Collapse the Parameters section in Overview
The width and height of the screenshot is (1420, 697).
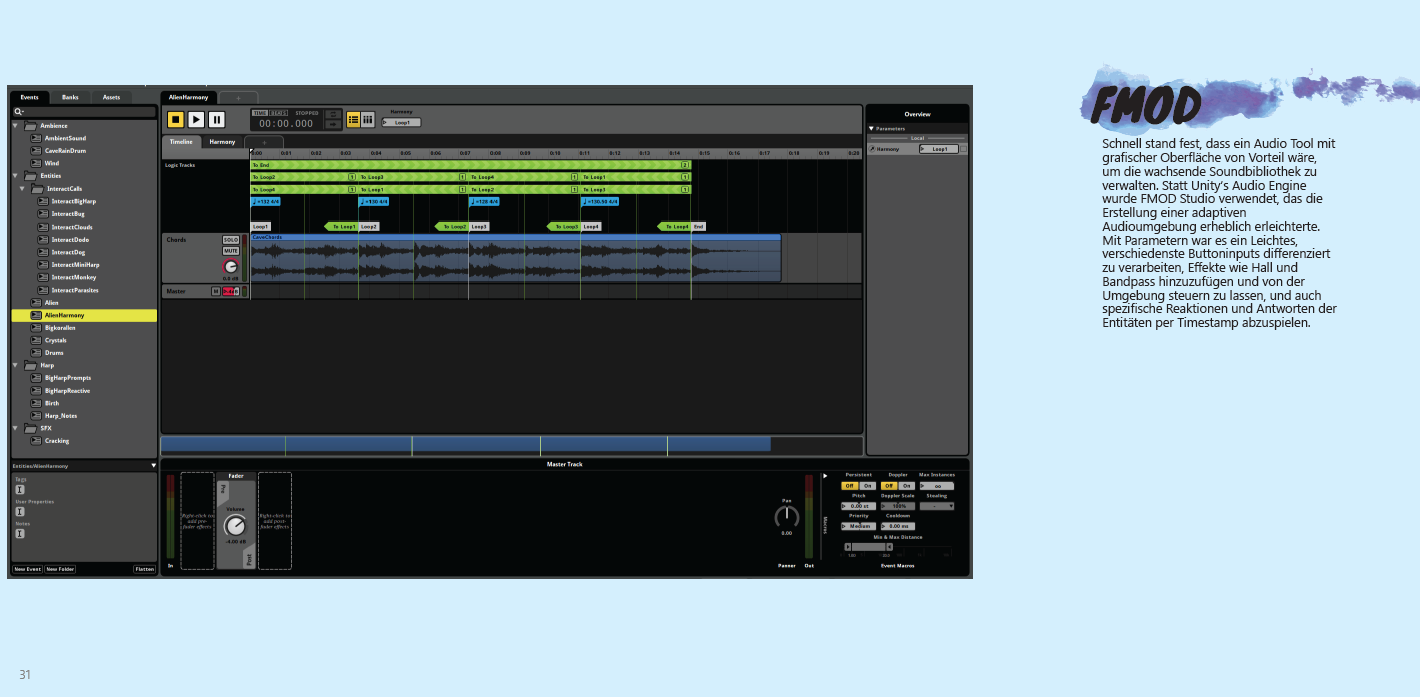click(871, 128)
